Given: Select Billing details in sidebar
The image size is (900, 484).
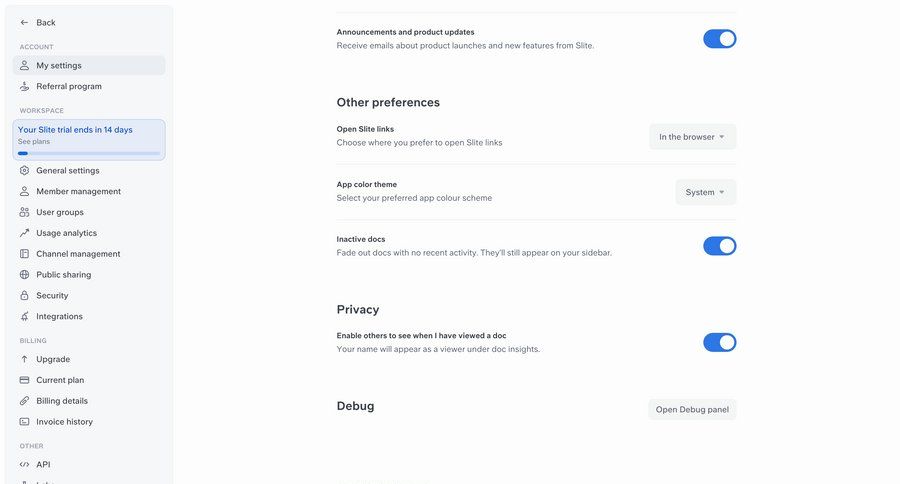Looking at the screenshot, I should tap(62, 401).
